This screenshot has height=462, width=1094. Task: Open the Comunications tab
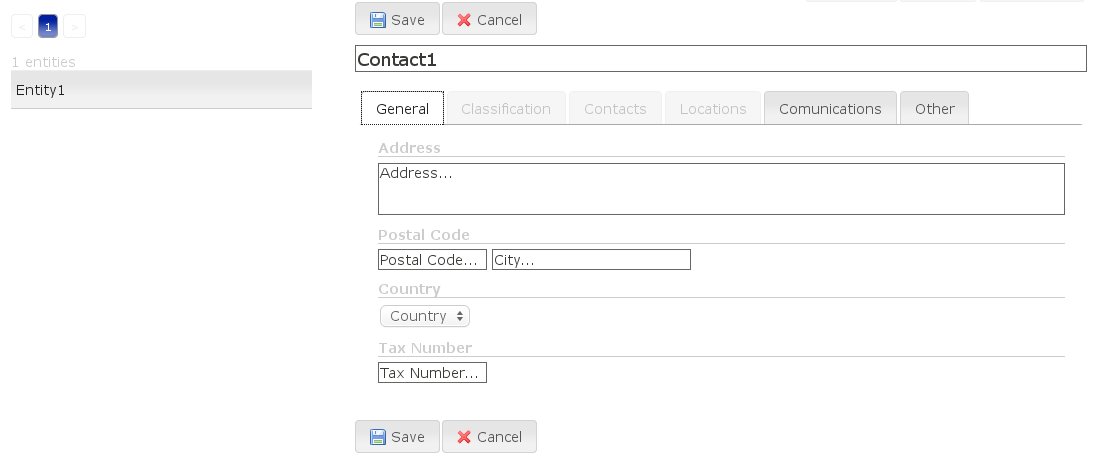[830, 108]
